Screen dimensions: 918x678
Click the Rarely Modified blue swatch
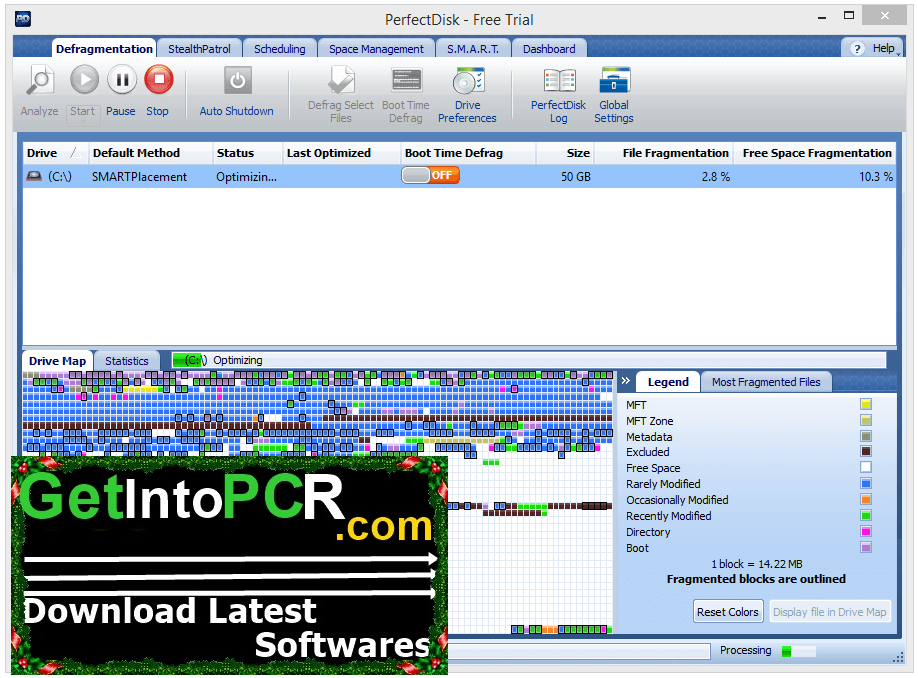tap(866, 483)
